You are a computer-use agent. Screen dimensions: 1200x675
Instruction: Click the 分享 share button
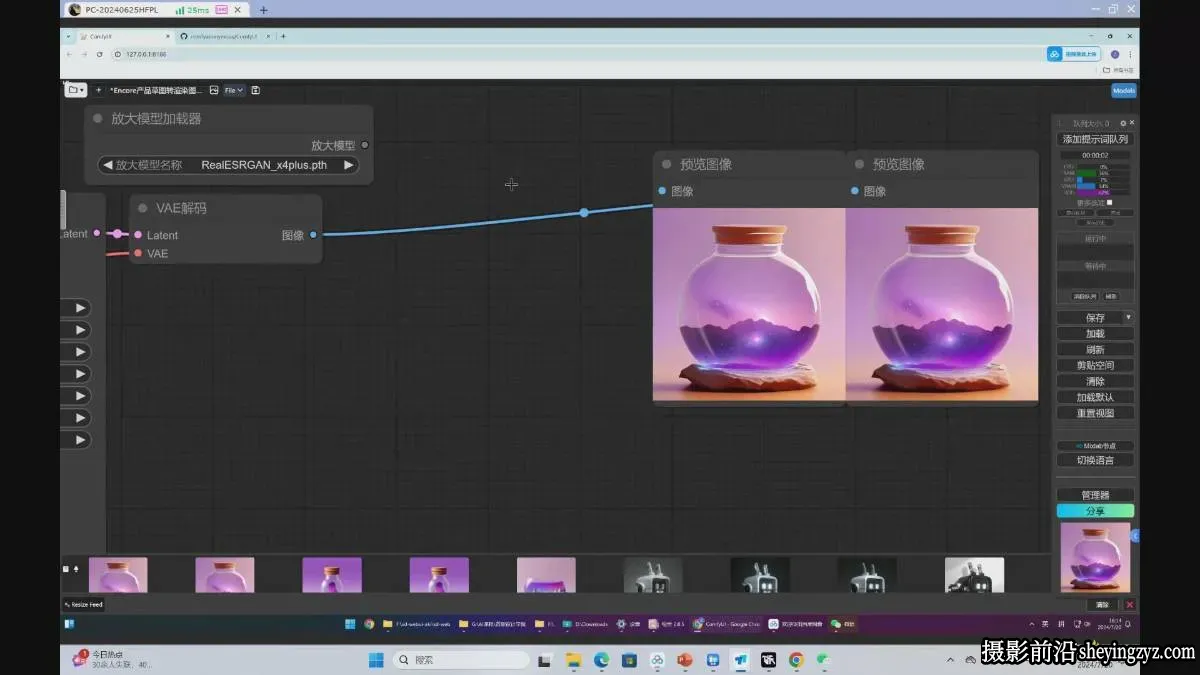[x=1095, y=511]
